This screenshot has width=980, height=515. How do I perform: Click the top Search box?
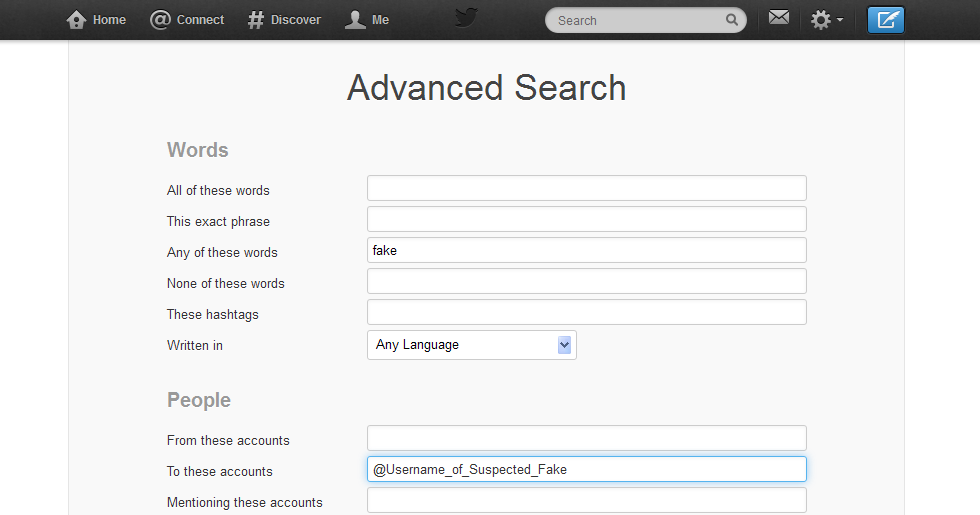[636, 20]
